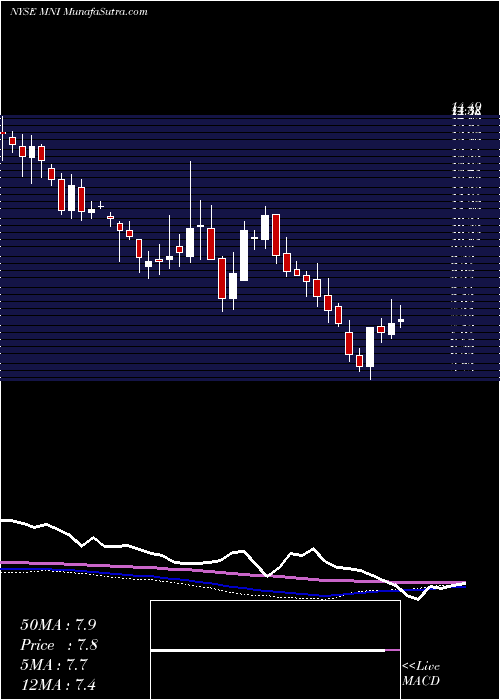Click the purple 50MA line
The height and width of the screenshot is (700, 500).
[x=232, y=573]
